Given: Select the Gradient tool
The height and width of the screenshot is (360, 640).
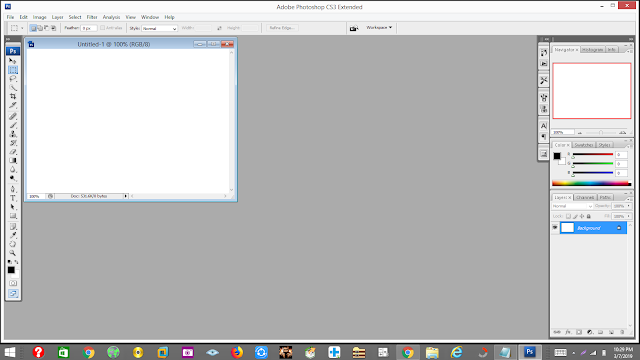Looking at the screenshot, I should pyautogui.click(x=13, y=161).
